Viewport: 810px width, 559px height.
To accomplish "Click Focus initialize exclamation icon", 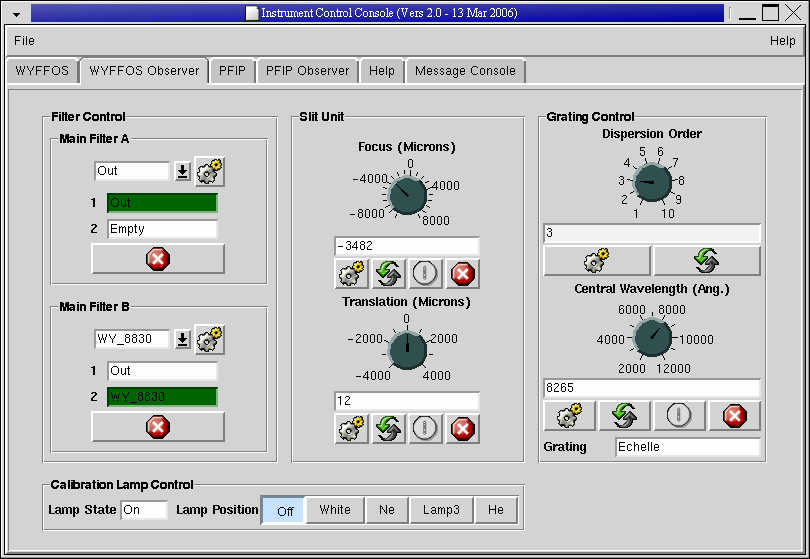I will pyautogui.click(x=425, y=273).
